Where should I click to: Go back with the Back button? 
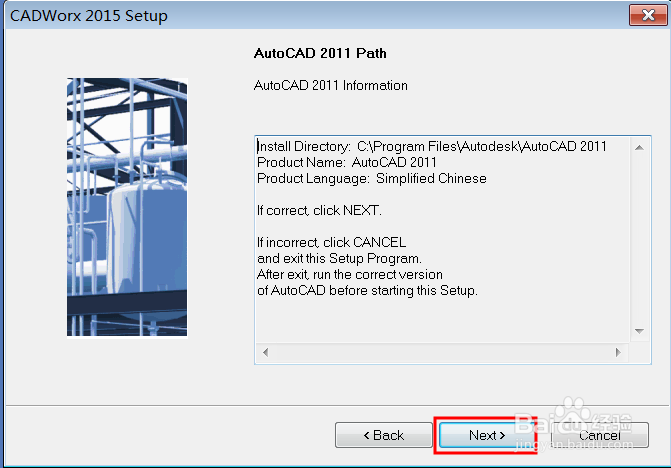tap(383, 435)
